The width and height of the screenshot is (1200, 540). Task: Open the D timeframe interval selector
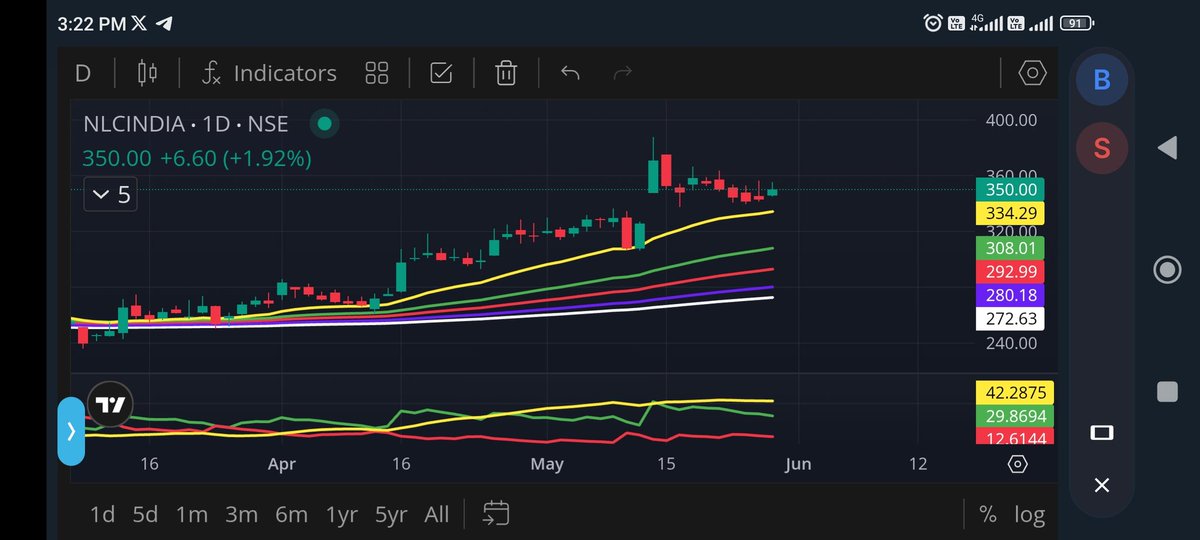coord(83,73)
